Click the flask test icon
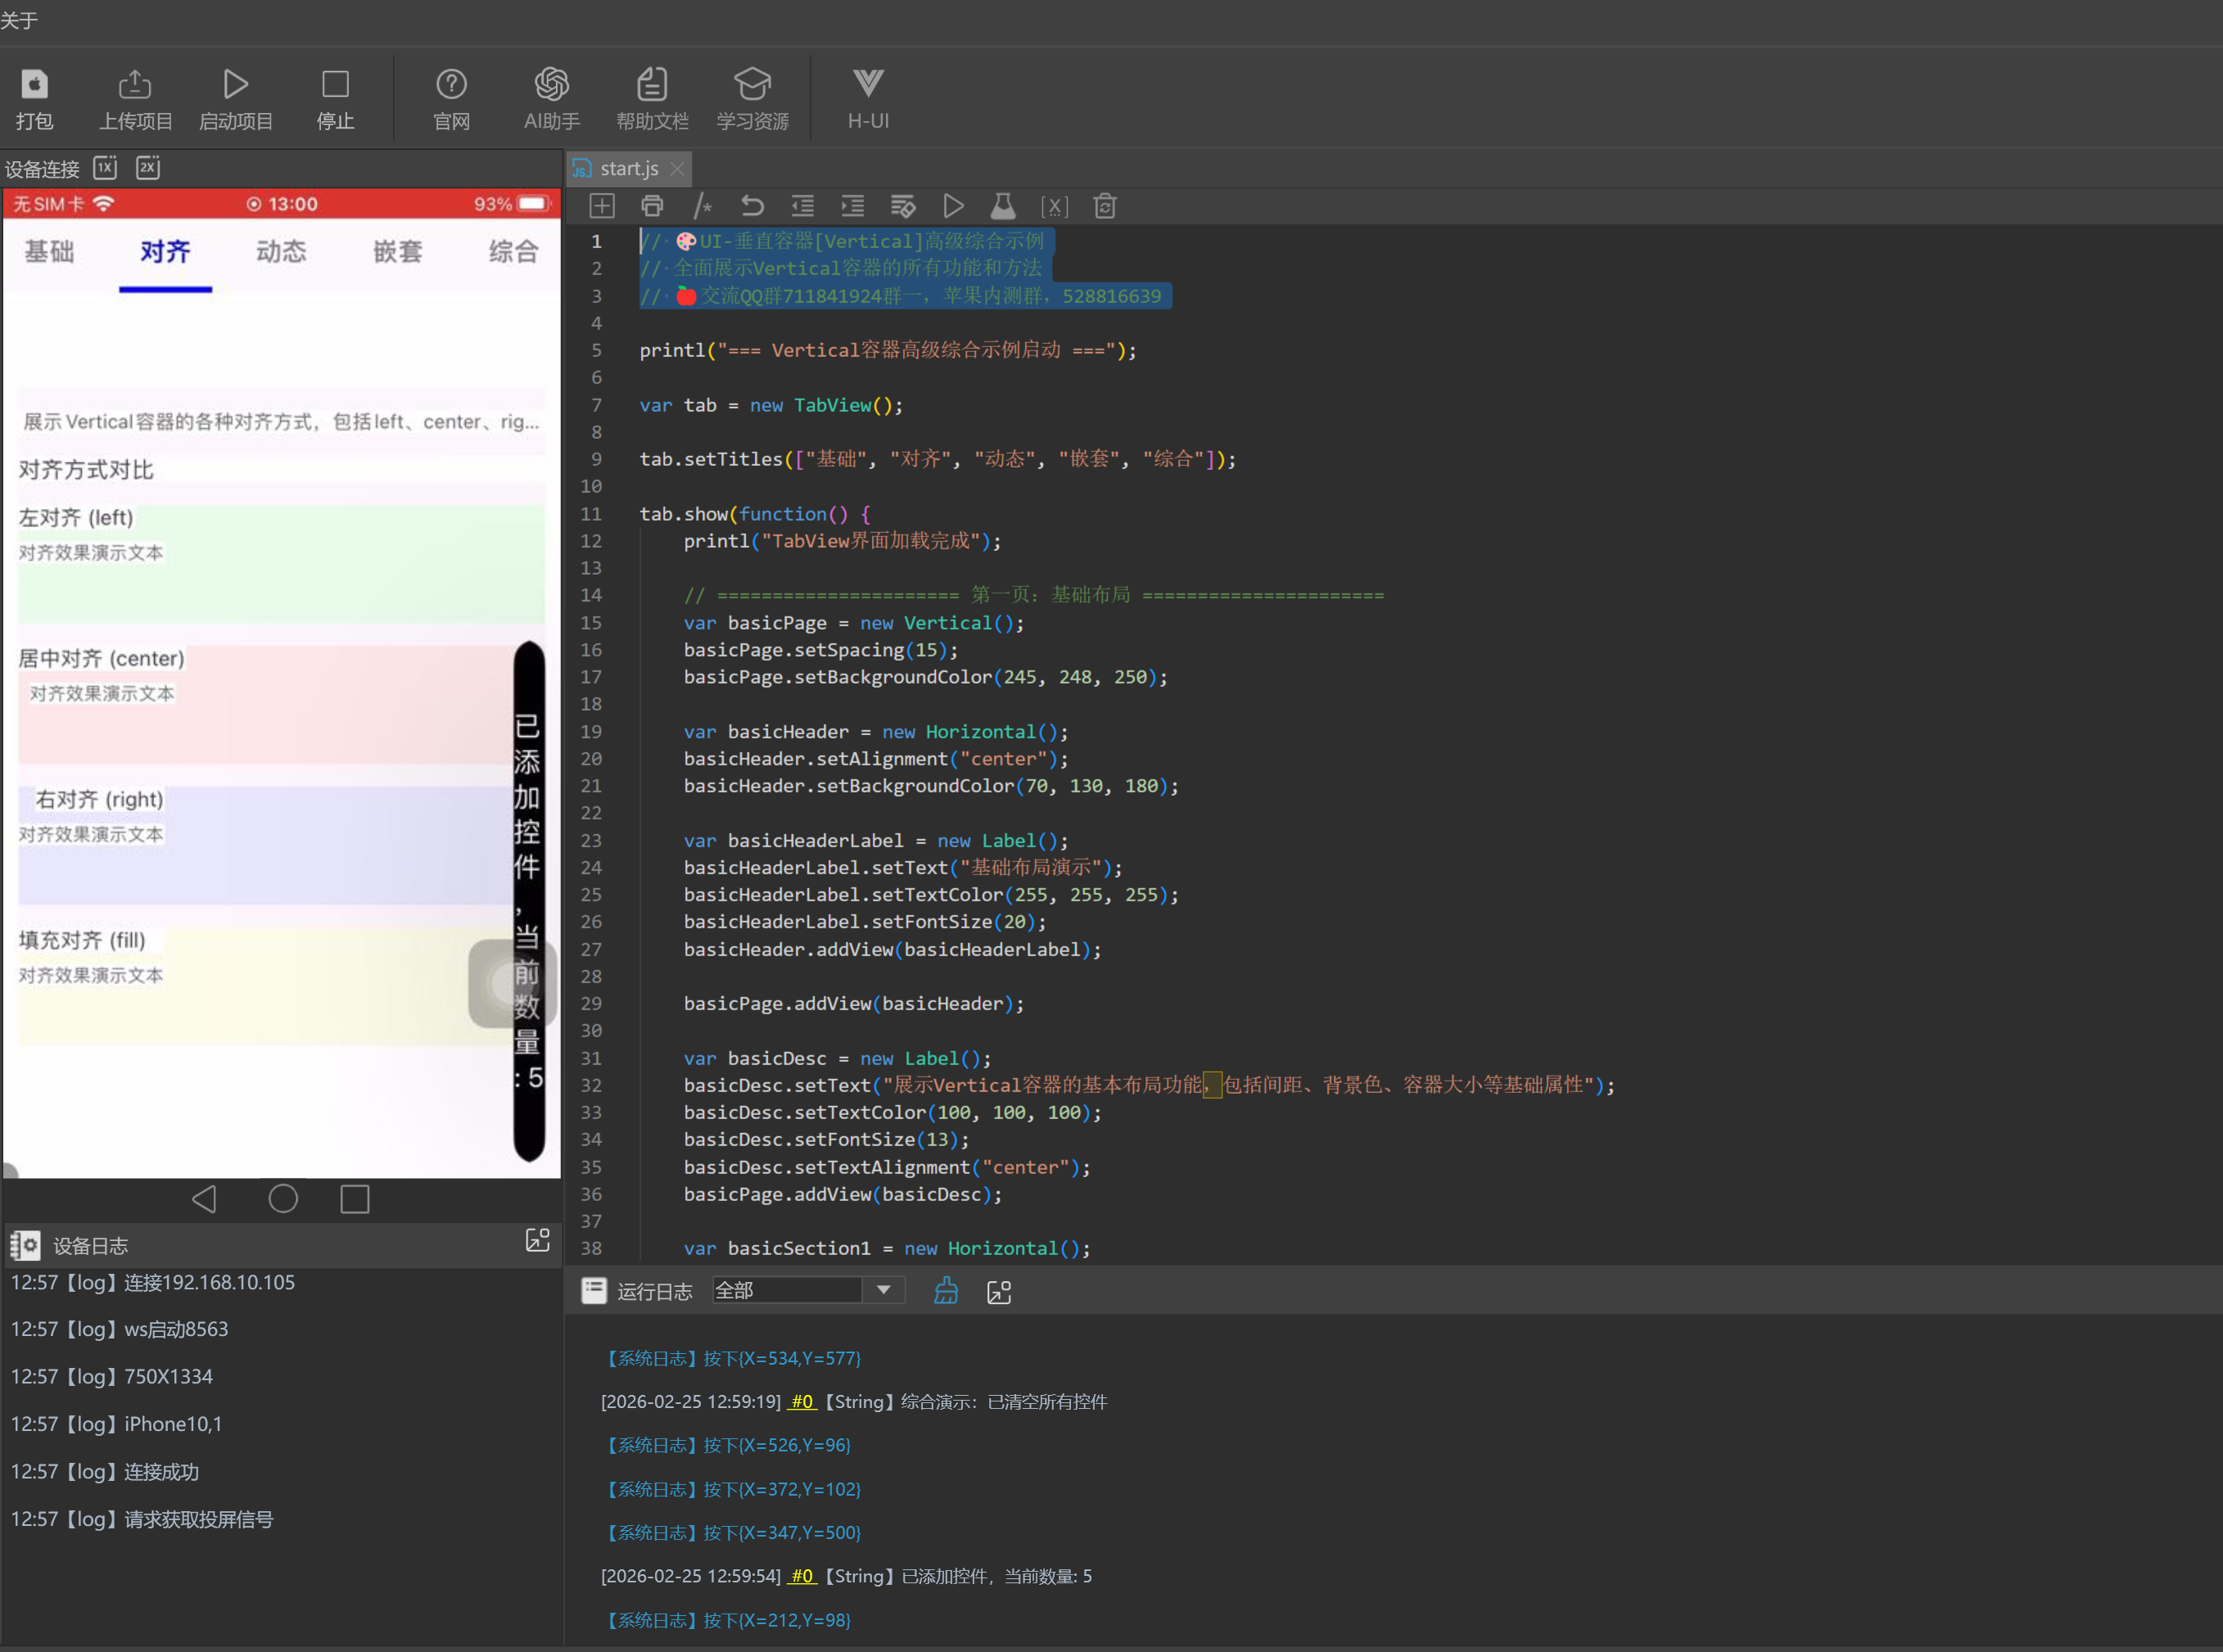 coord(1003,206)
